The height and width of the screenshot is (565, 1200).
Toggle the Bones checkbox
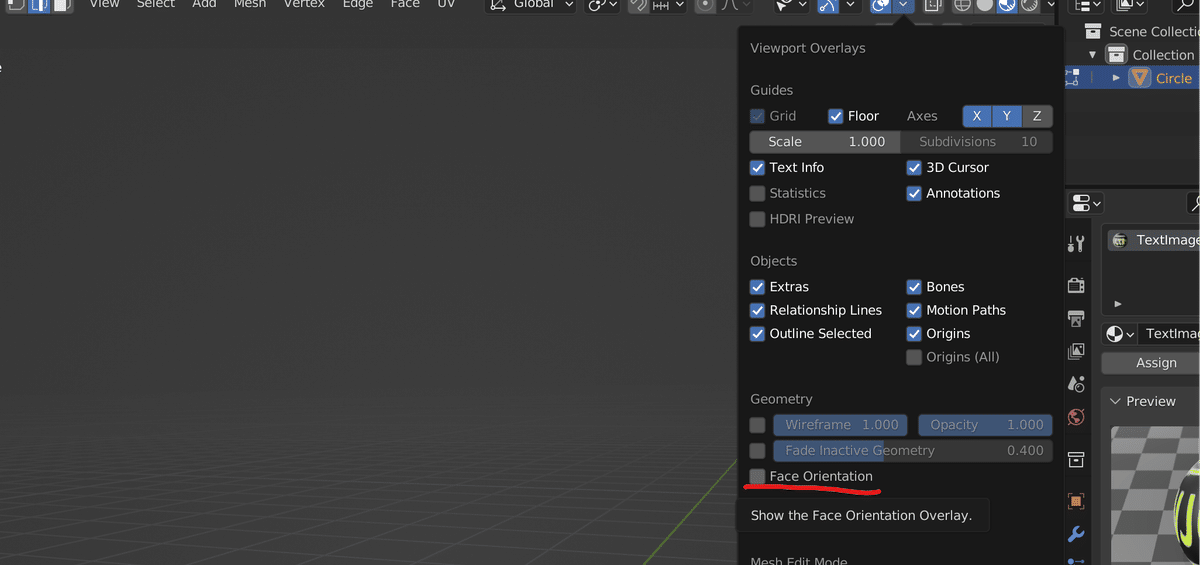(x=914, y=286)
